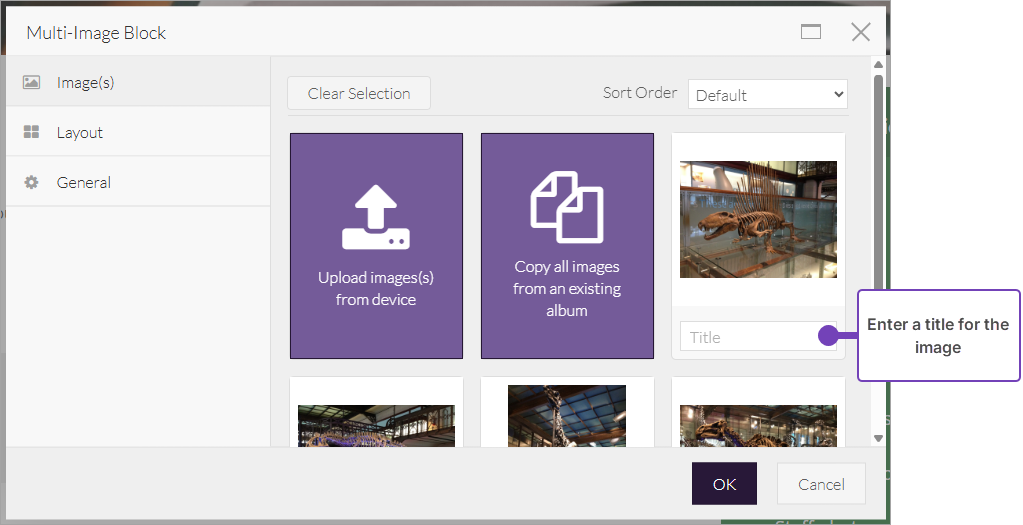Select the Image(s) tab
This screenshot has height=525, width=1023.
pyautogui.click(x=85, y=83)
